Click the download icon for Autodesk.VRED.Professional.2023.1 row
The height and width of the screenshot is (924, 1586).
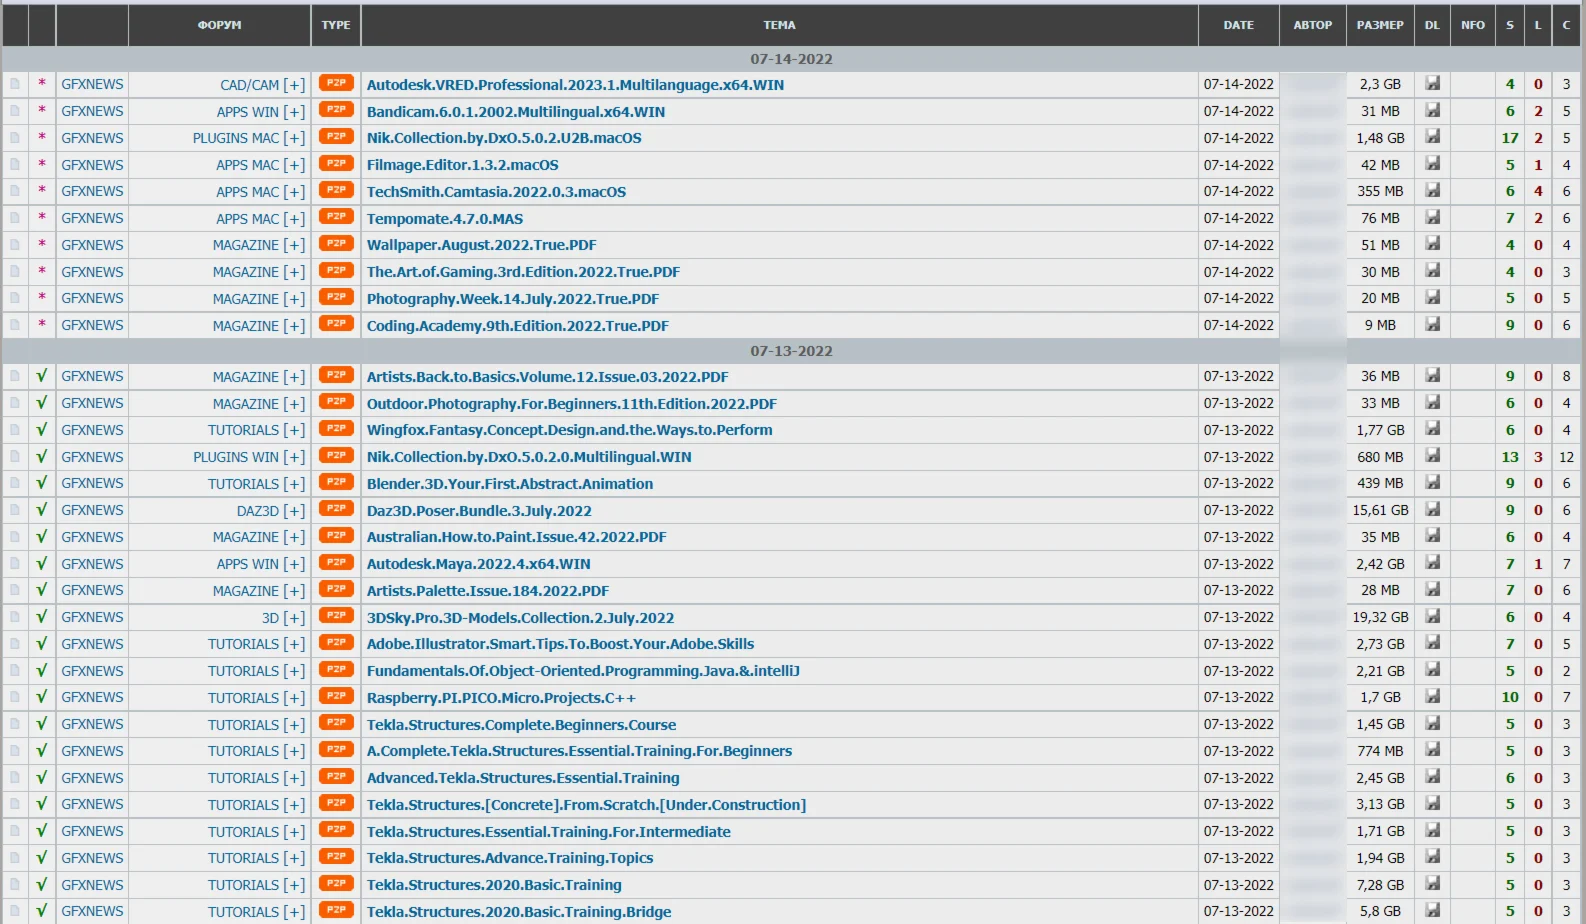[x=1433, y=84]
